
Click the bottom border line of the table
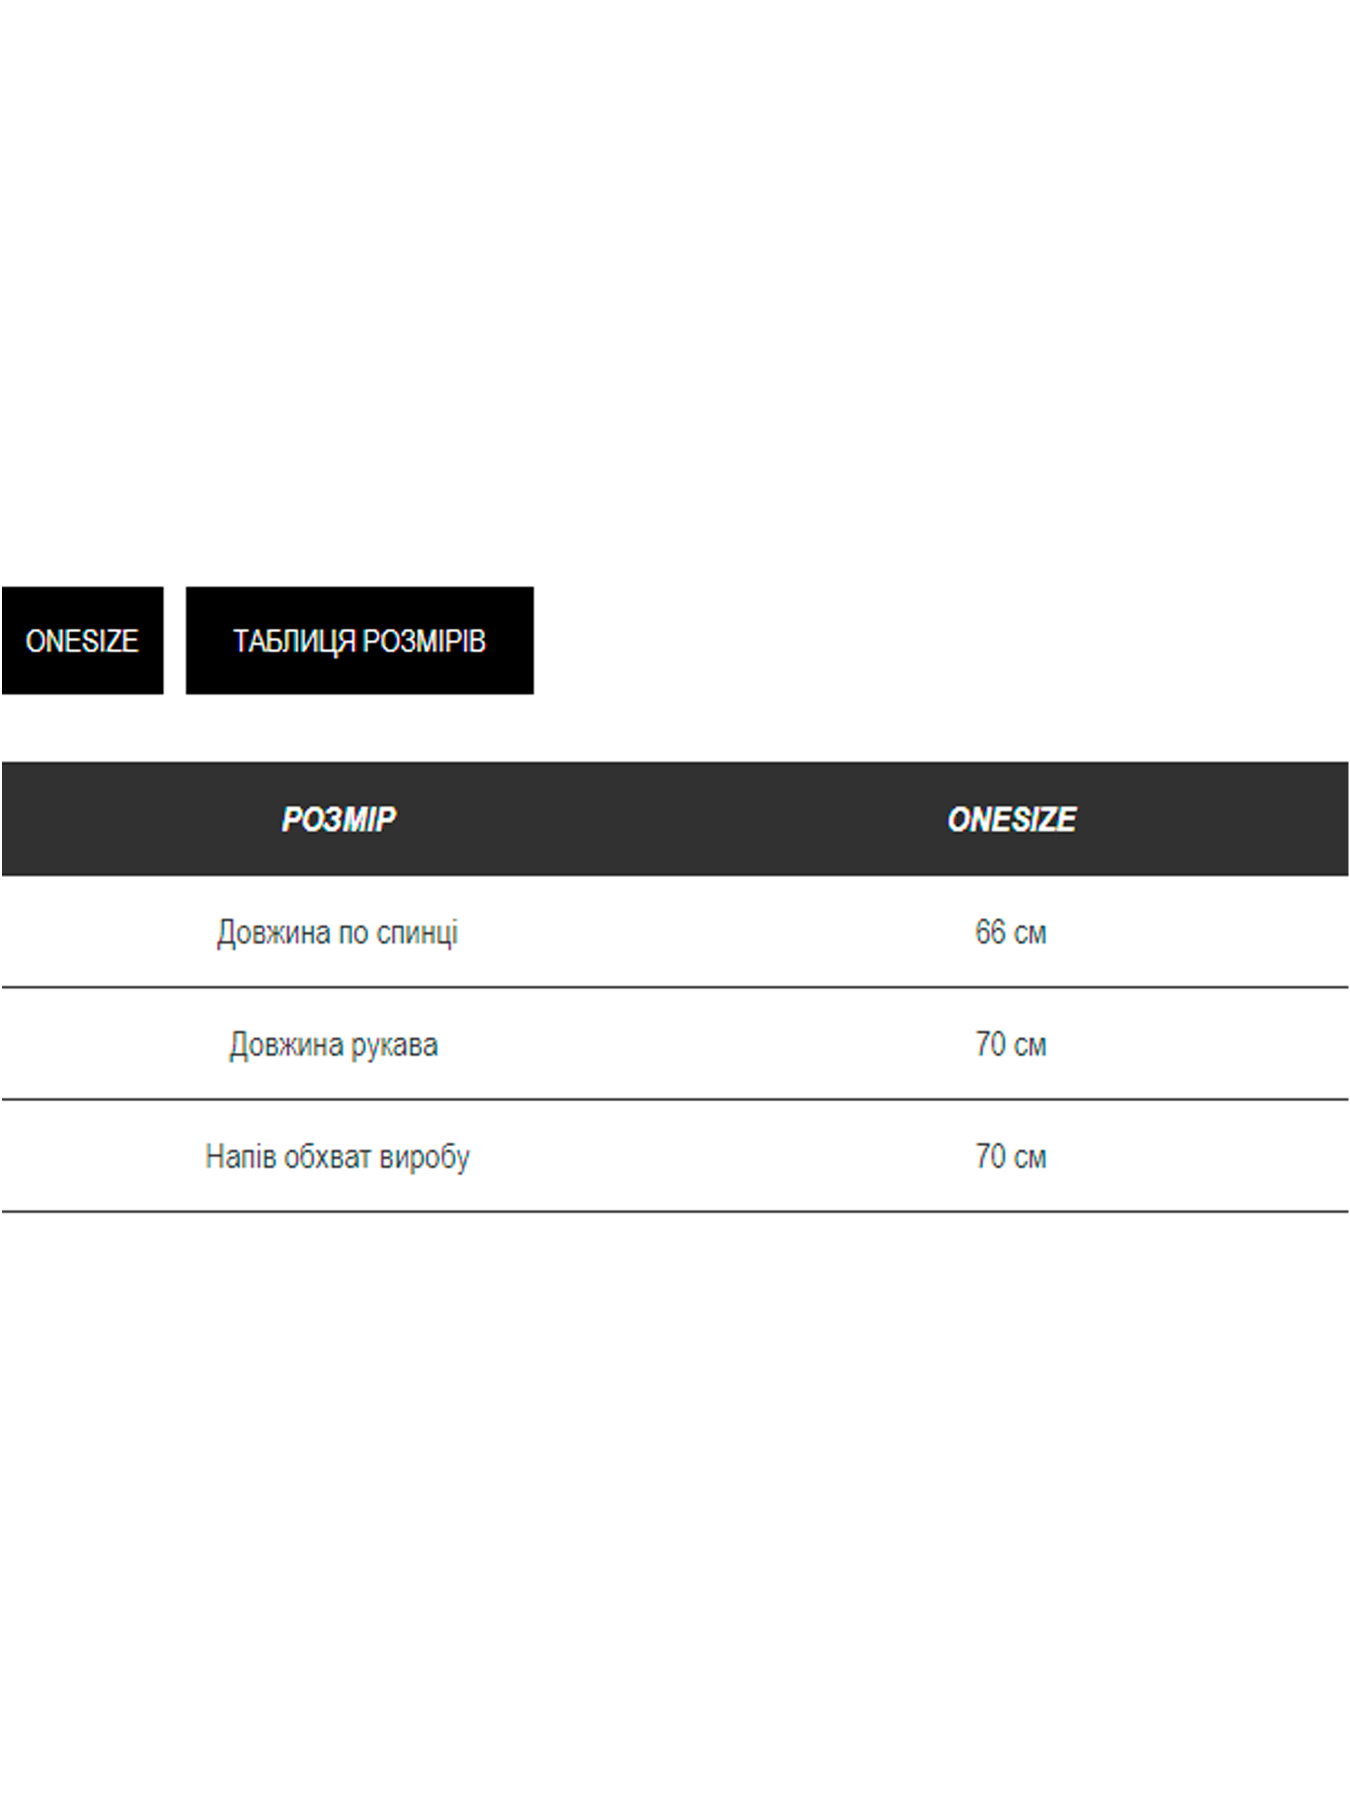[675, 1211]
